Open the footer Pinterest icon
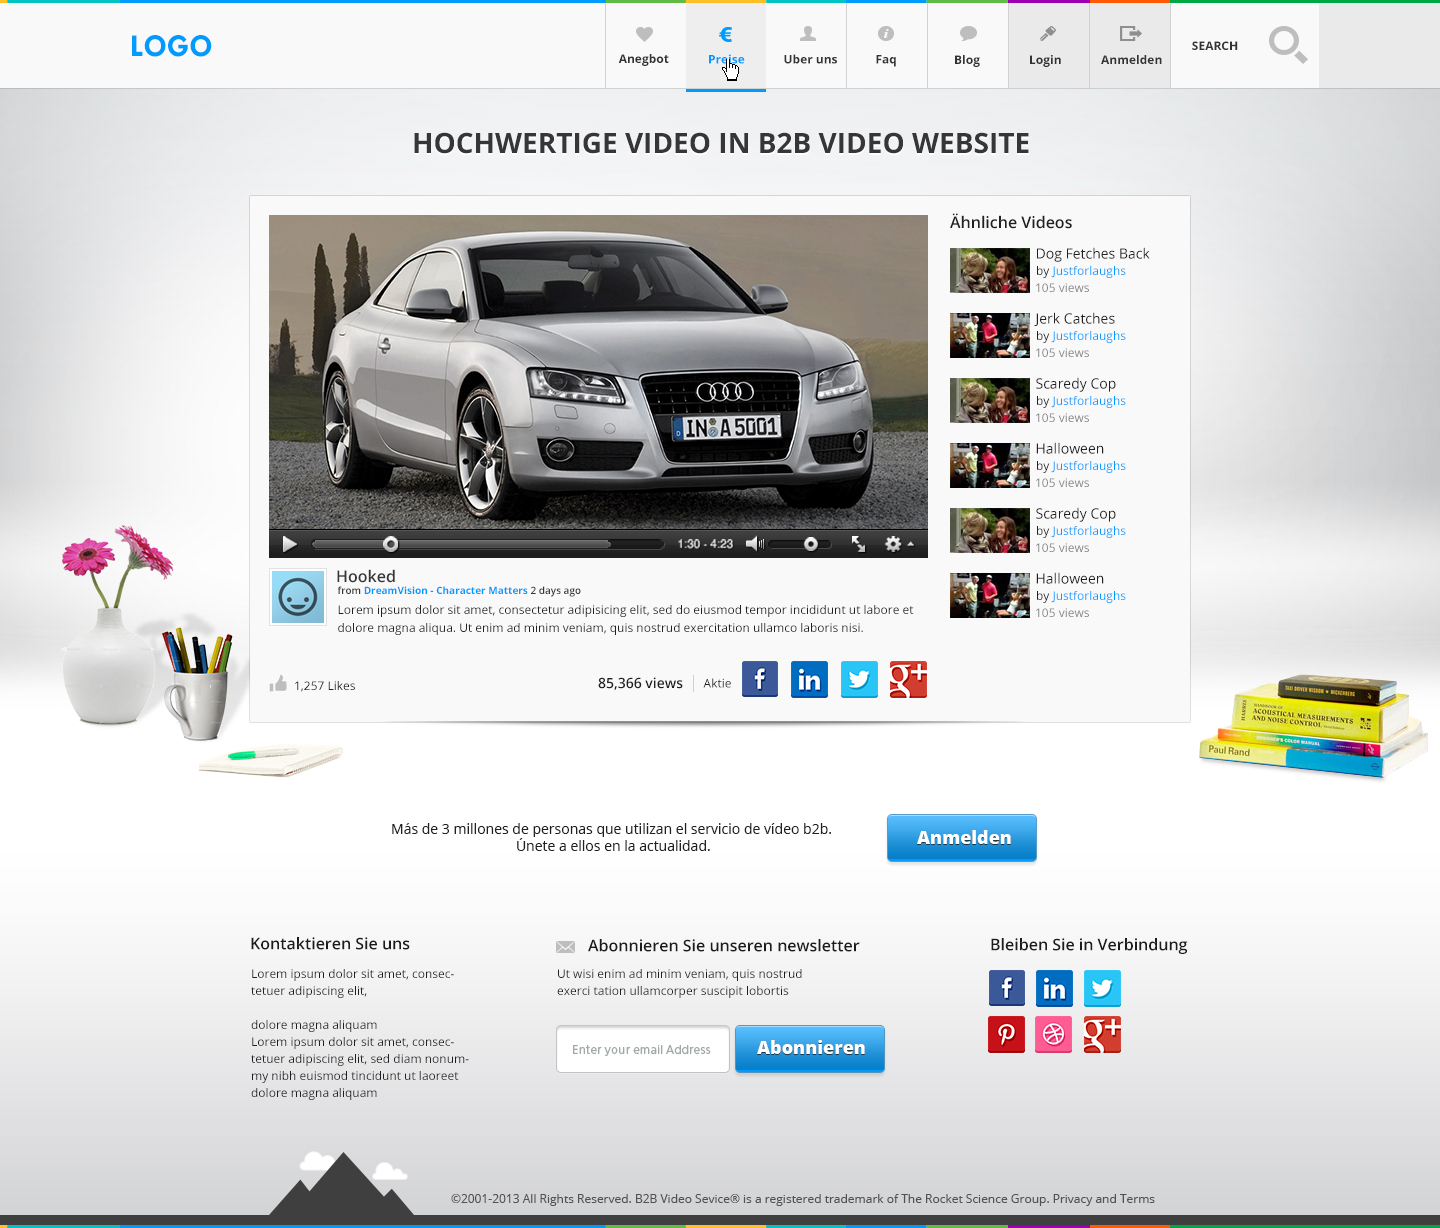 1007,1034
